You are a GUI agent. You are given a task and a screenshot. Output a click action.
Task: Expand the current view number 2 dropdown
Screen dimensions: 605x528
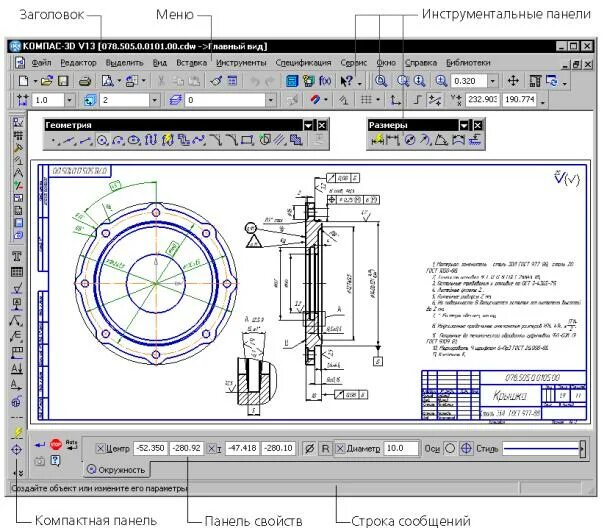click(154, 100)
